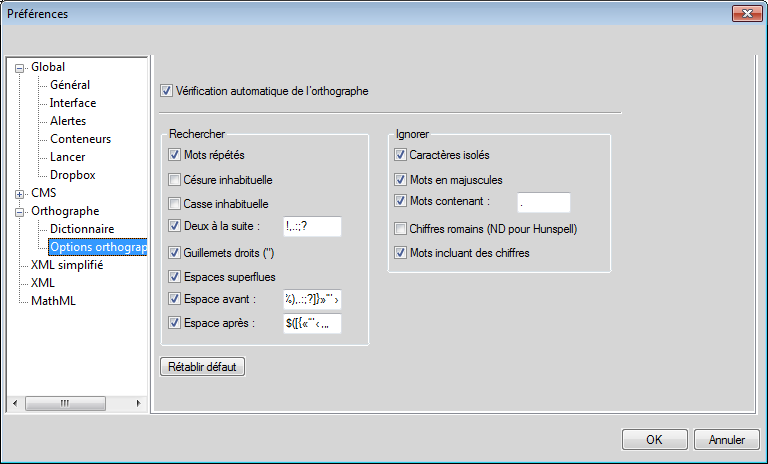Click the Rétablir défaut button

(x=202, y=367)
